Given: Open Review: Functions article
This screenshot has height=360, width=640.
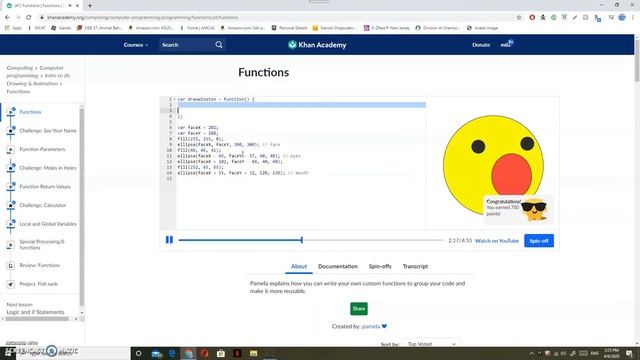Looking at the screenshot, I should (39, 265).
